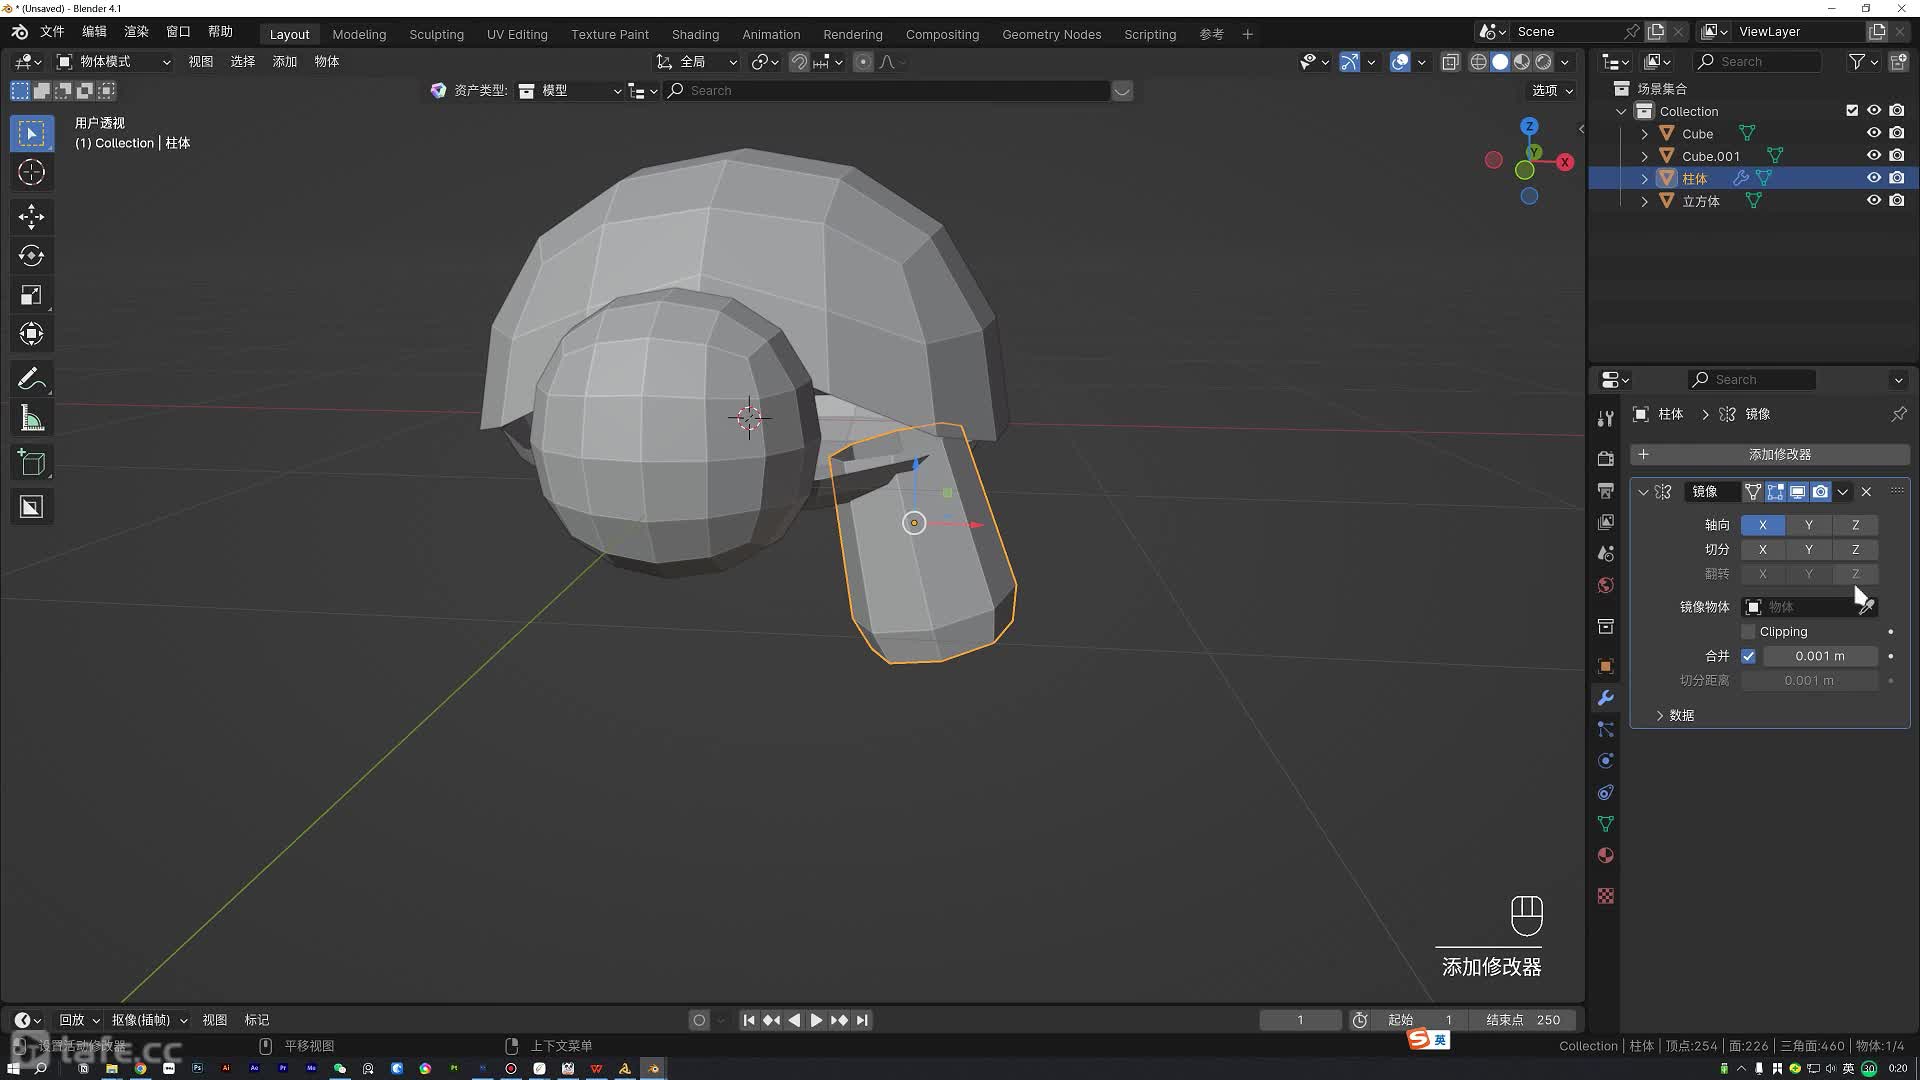Open the 物体模式 mode dropdown
The image size is (1920, 1080).
114,62
